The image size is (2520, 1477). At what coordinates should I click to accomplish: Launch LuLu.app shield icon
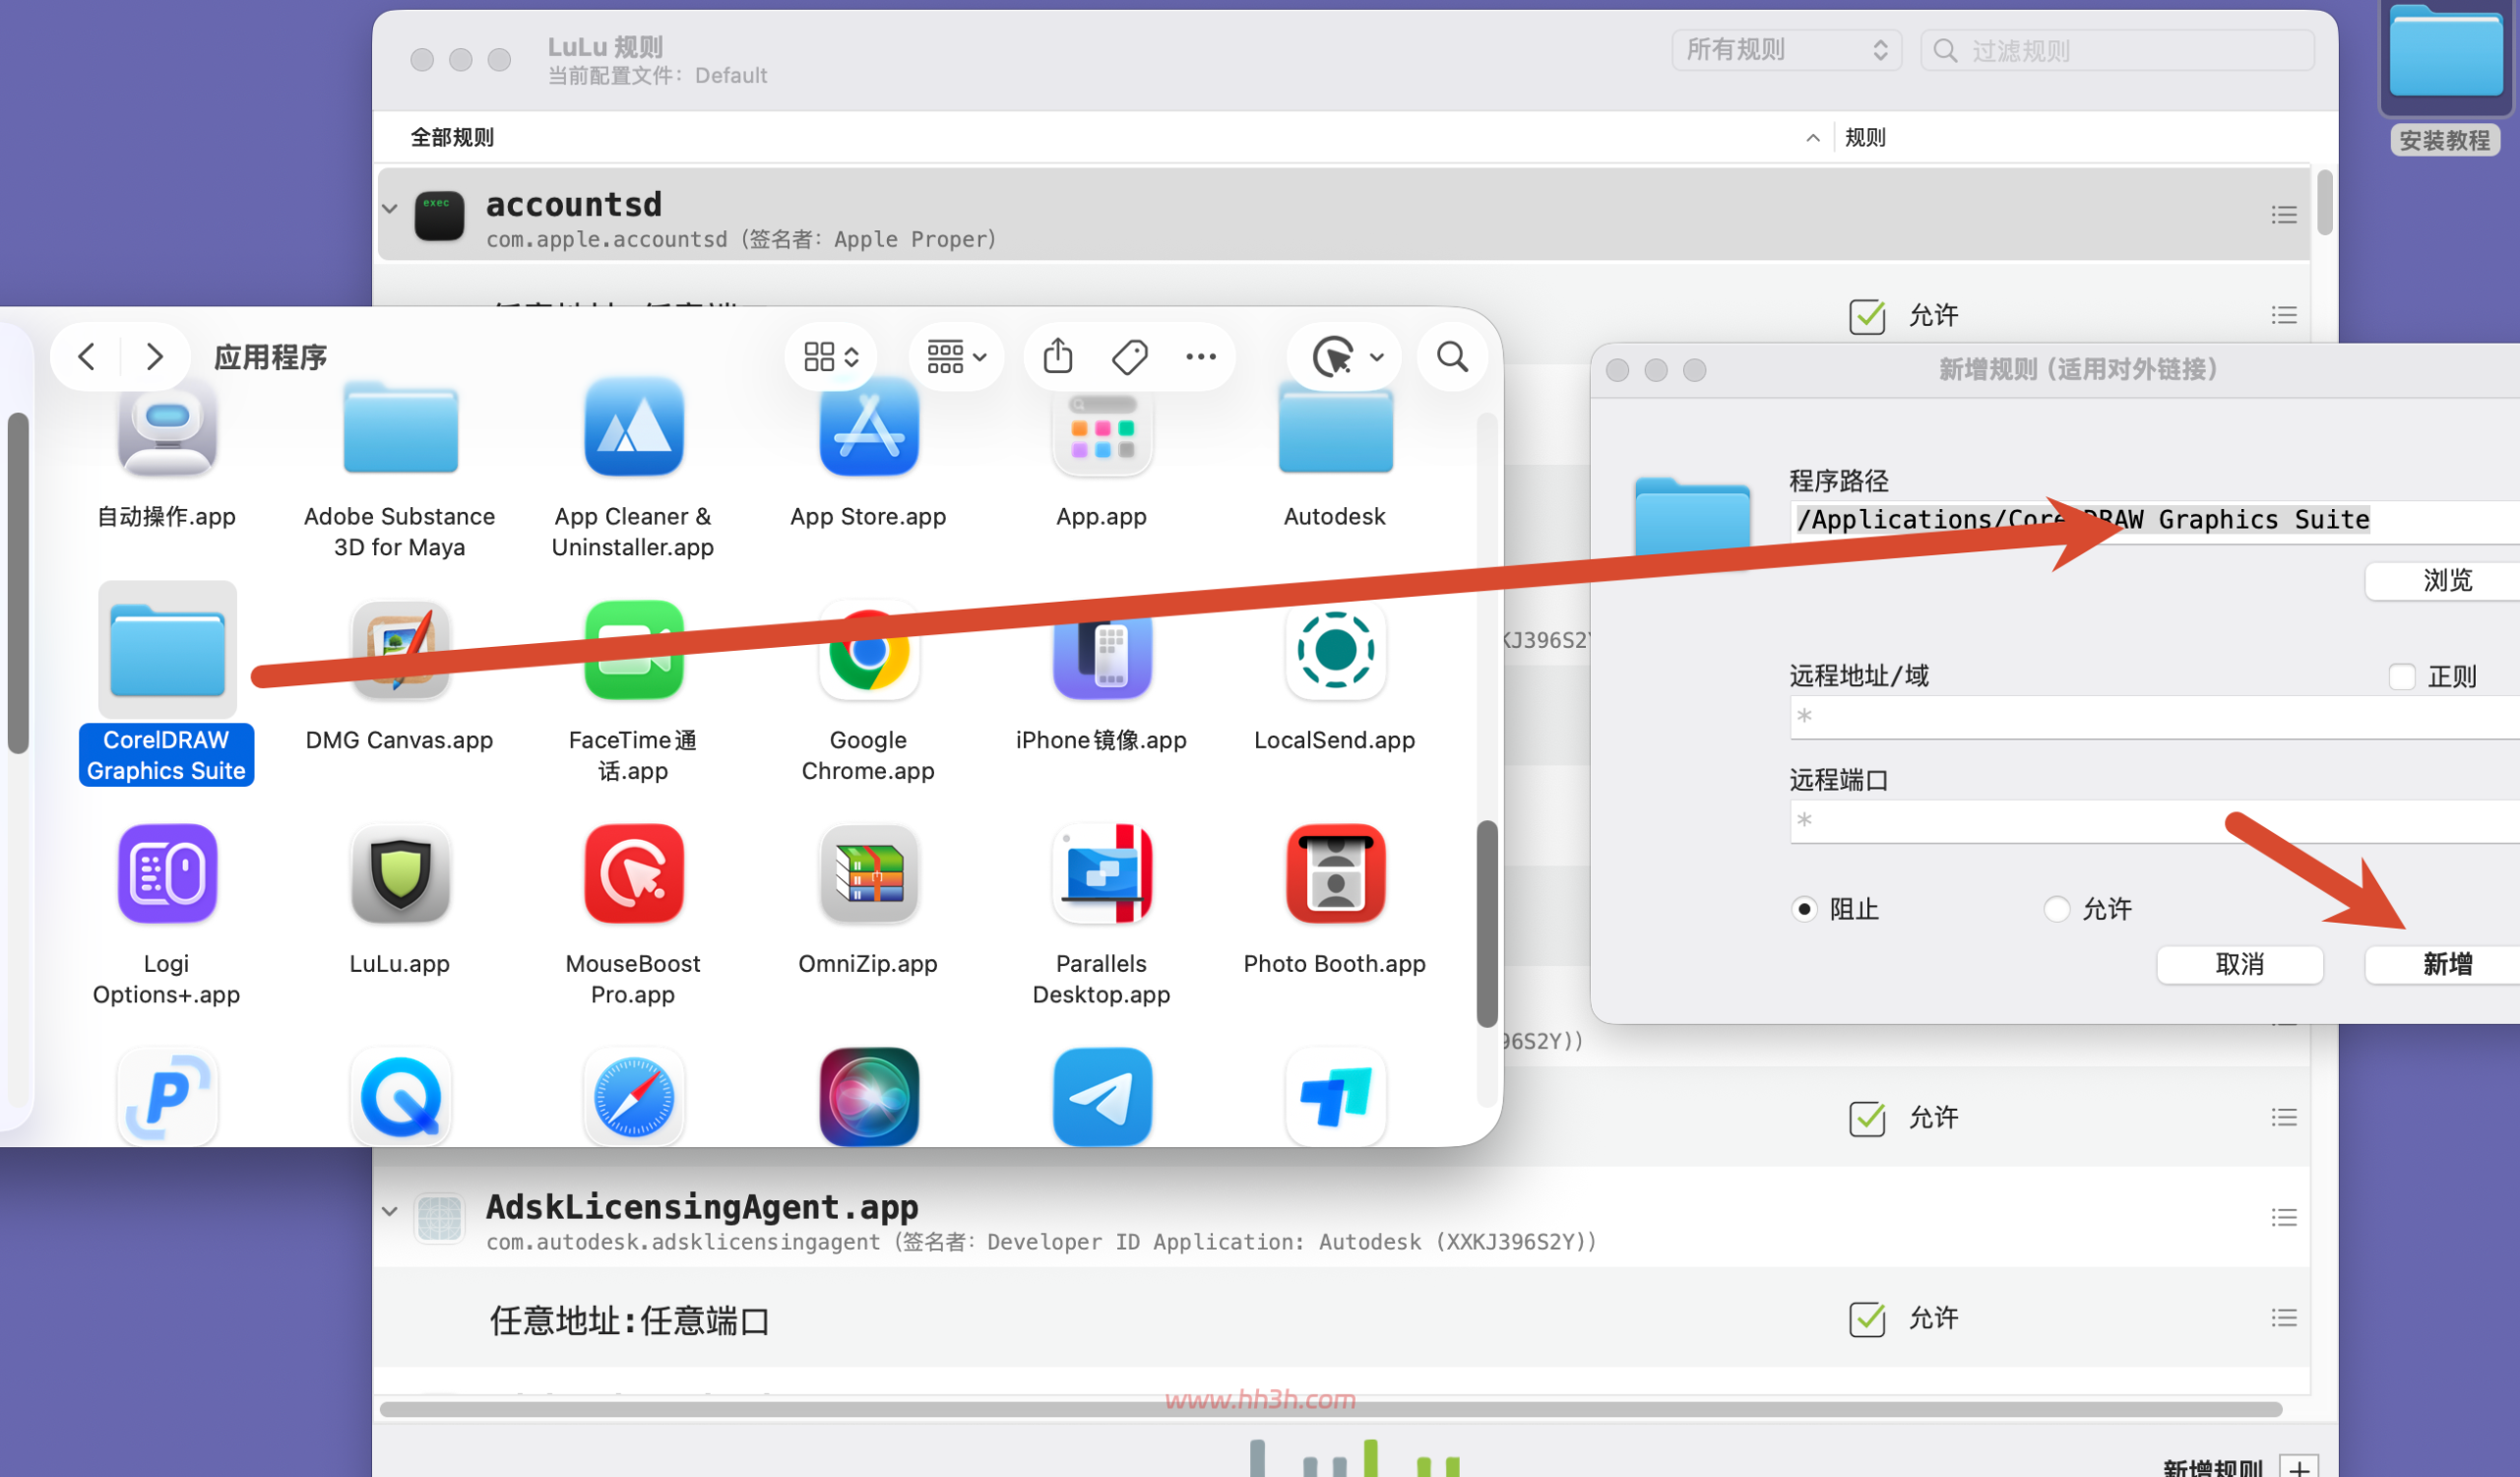400,873
